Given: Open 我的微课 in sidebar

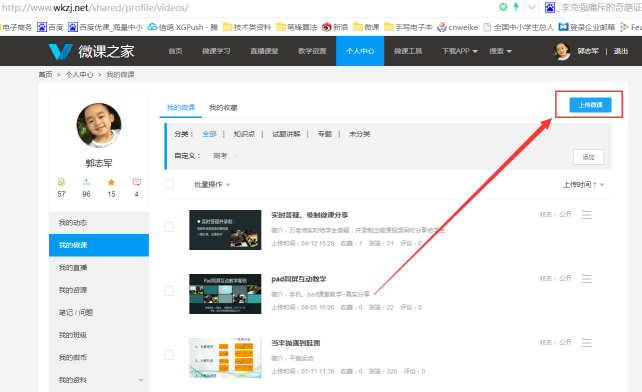Looking at the screenshot, I should pyautogui.click(x=99, y=245).
